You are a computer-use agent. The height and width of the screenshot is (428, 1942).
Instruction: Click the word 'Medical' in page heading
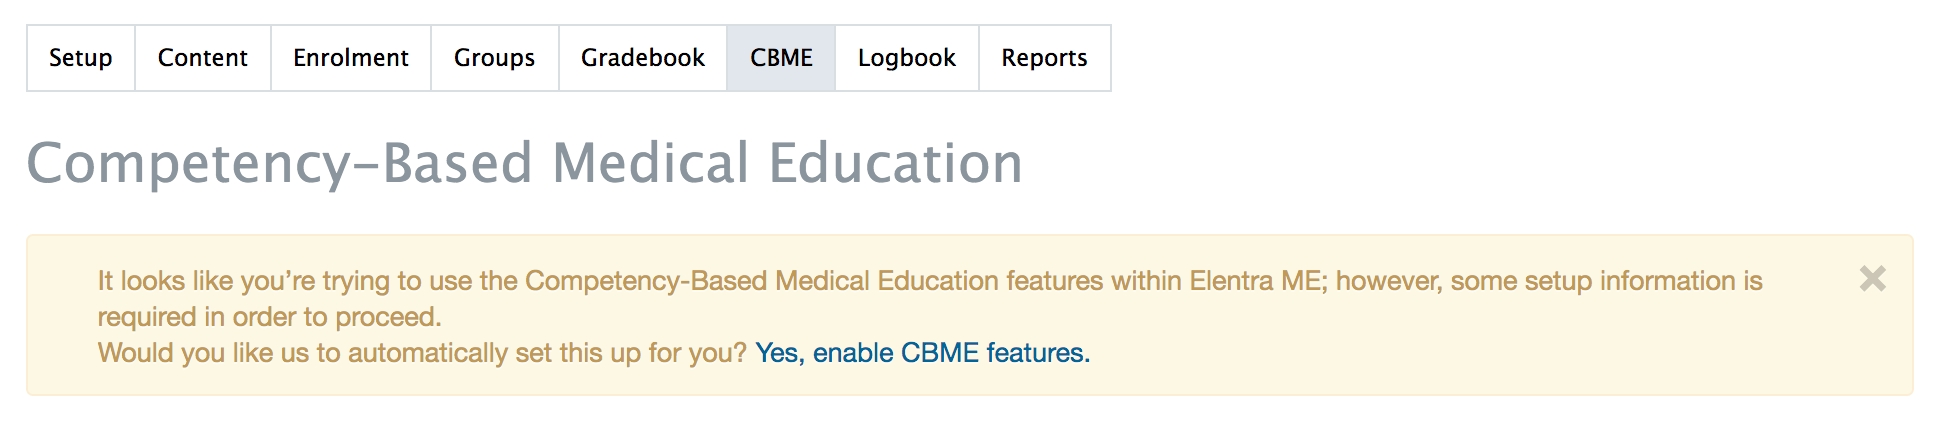pos(650,164)
